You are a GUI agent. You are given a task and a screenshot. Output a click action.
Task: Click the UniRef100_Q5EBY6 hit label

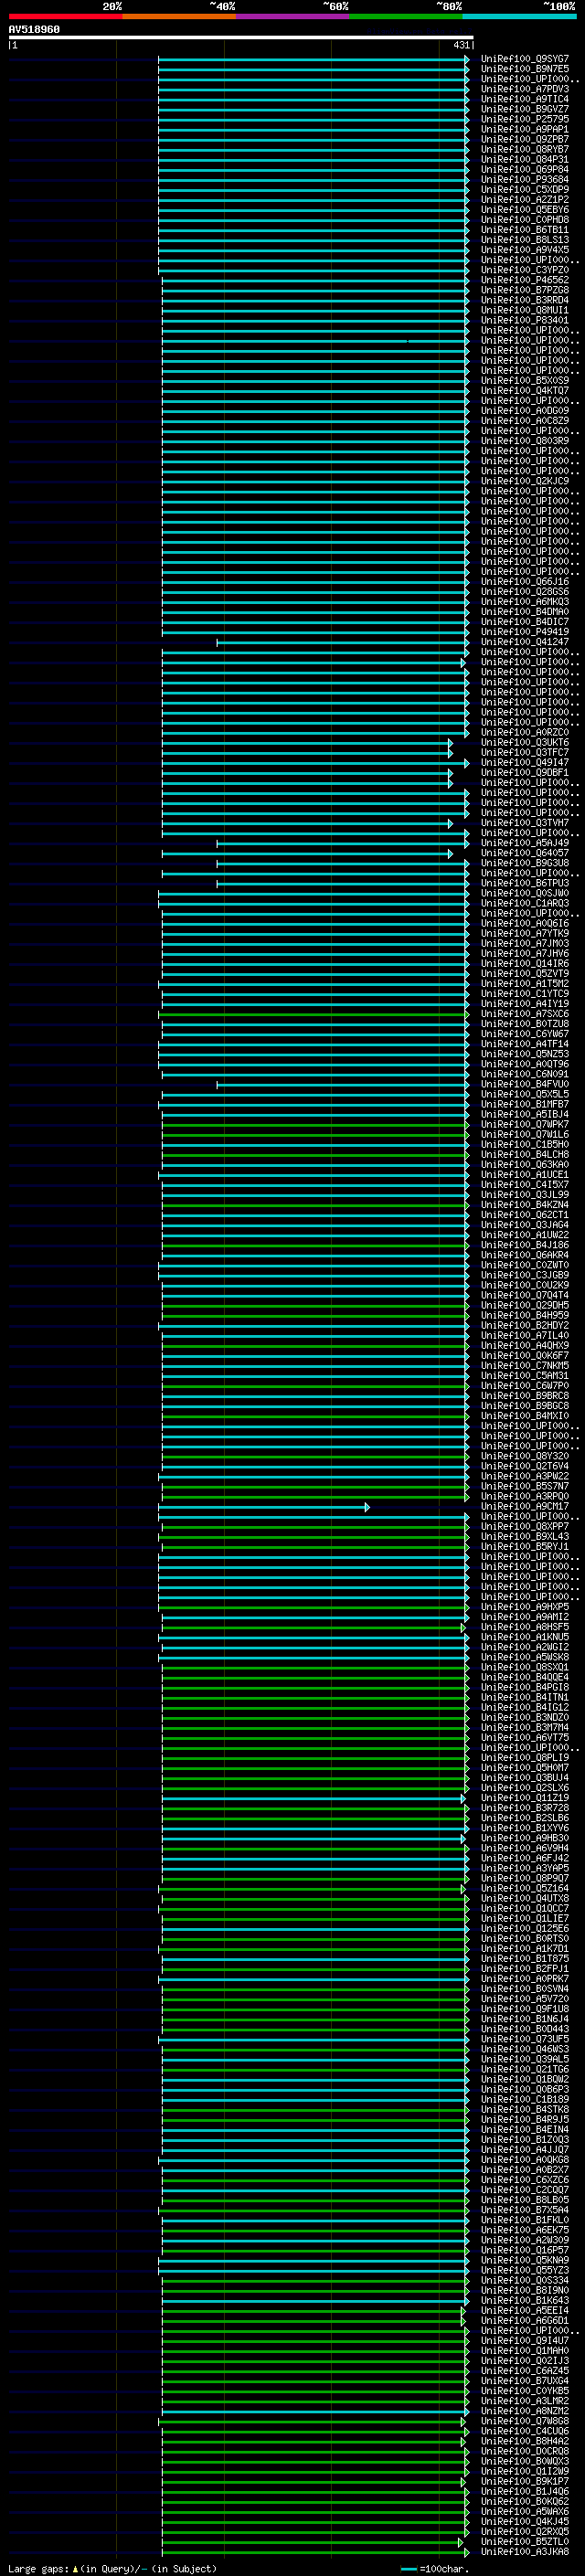coord(525,210)
